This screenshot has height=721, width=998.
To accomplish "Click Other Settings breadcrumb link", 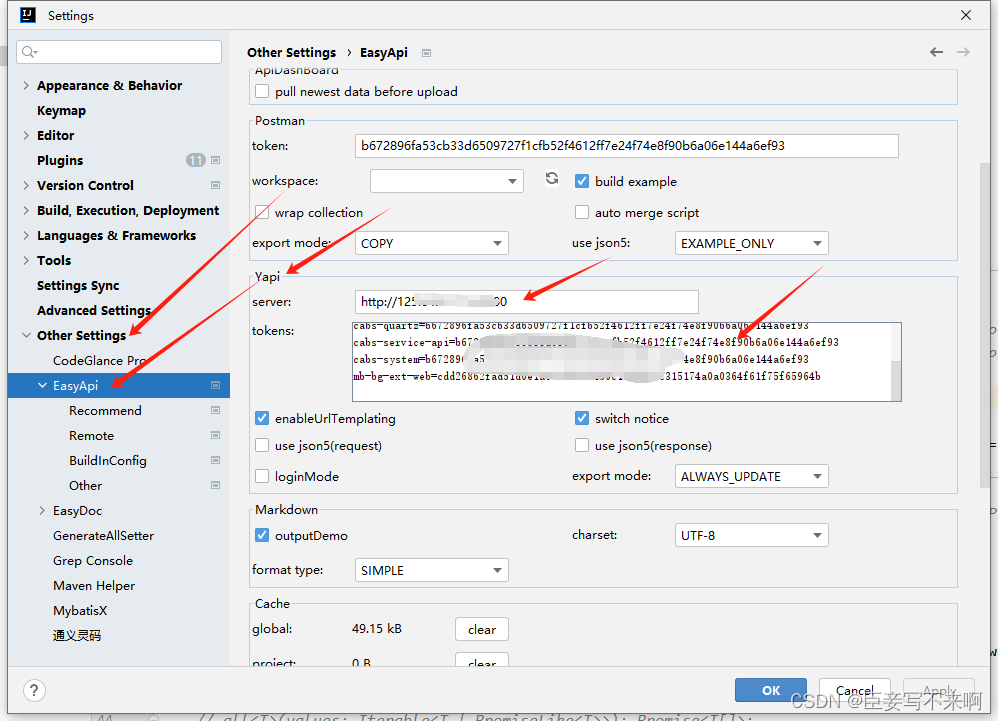I will [292, 52].
